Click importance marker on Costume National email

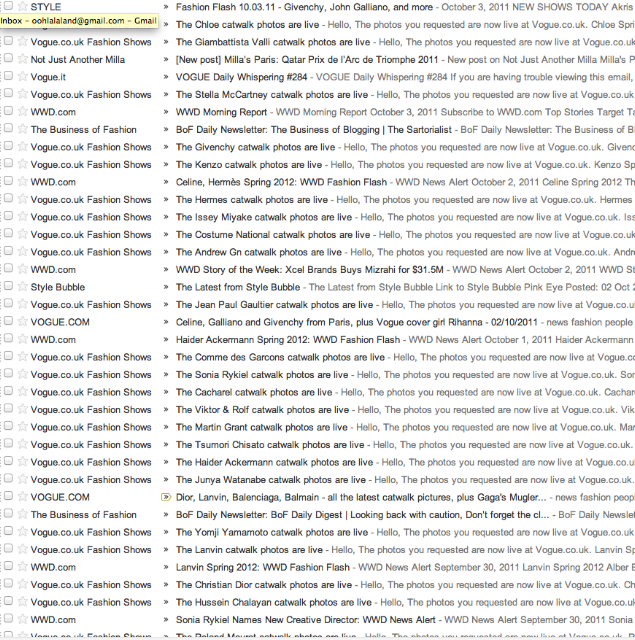166,235
